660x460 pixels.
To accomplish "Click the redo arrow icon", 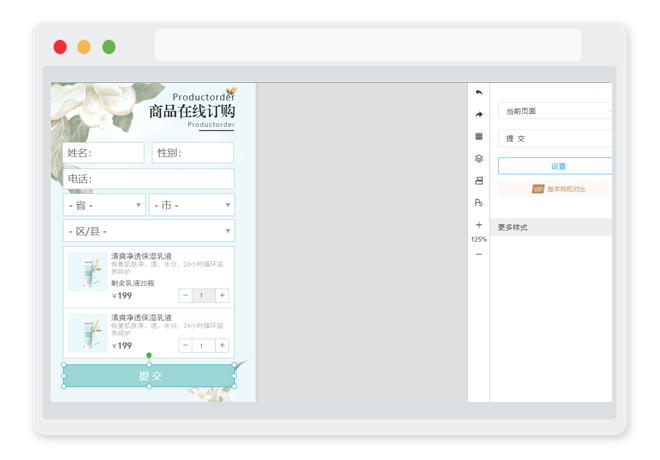I will (479, 114).
